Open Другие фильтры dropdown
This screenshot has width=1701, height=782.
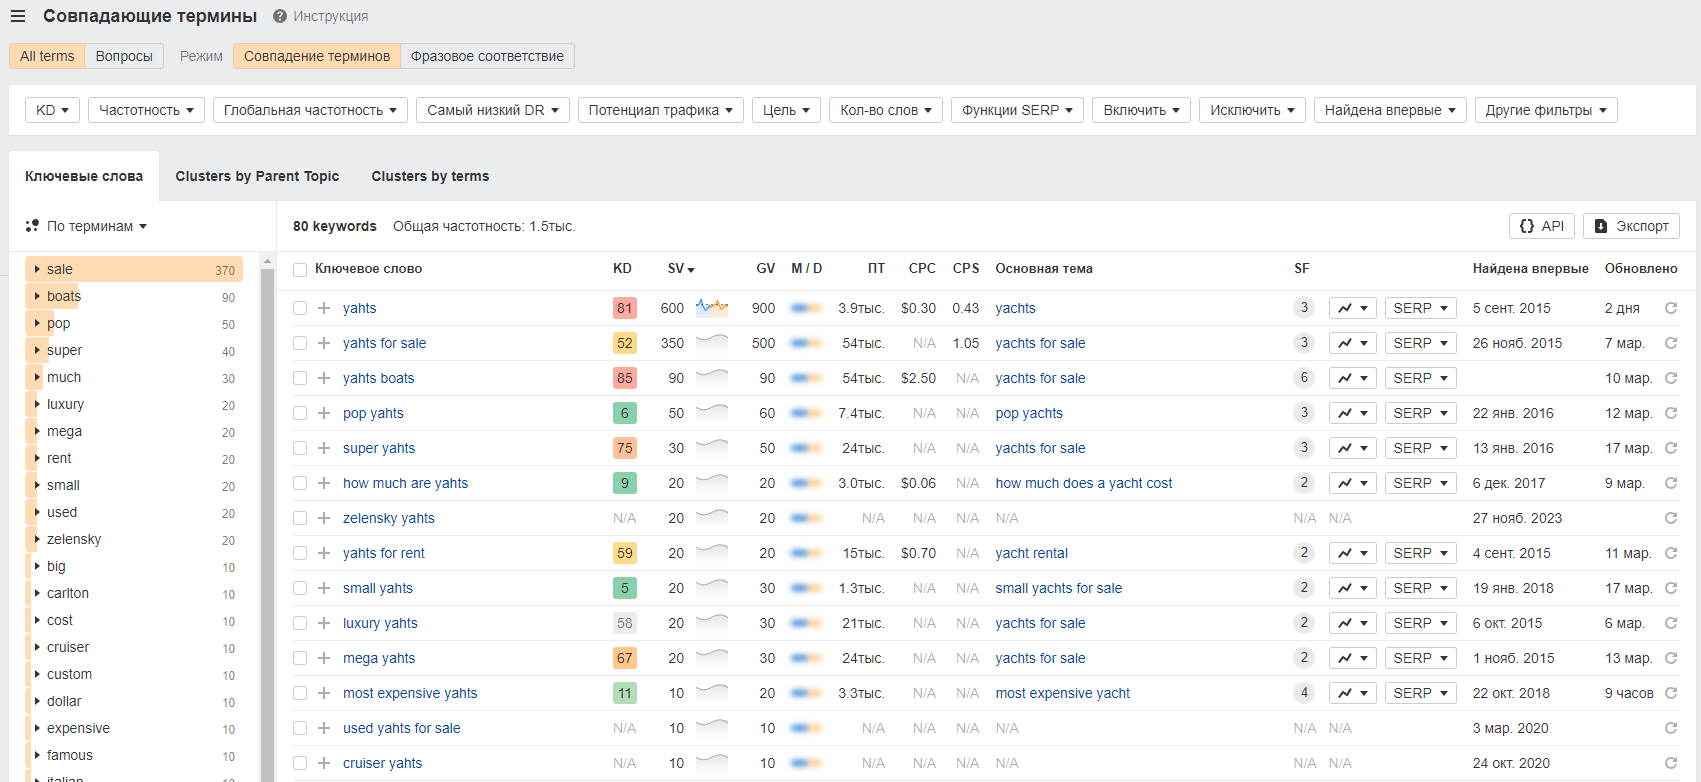(x=1546, y=110)
